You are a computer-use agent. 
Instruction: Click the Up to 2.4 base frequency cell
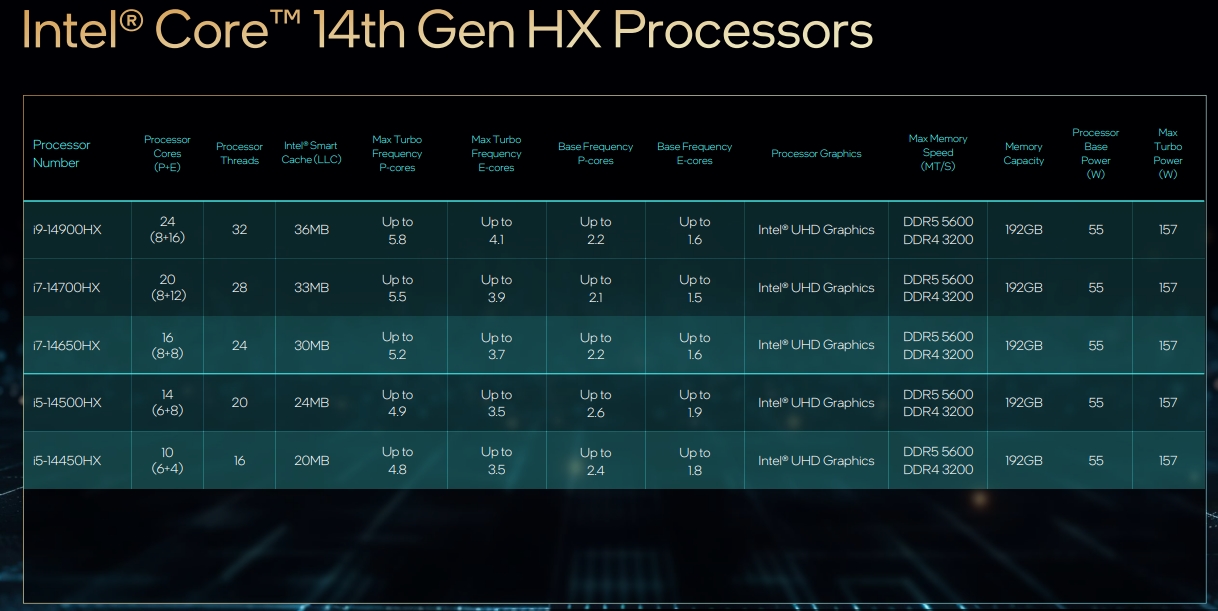click(x=595, y=461)
